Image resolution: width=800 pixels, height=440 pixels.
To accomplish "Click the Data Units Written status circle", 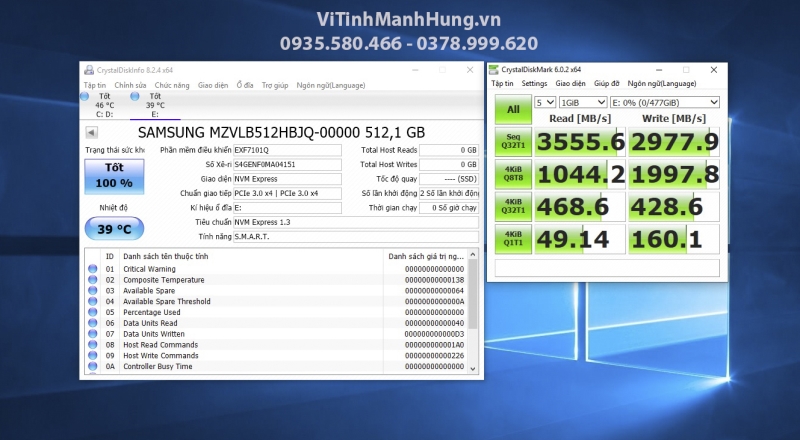I will pyautogui.click(x=92, y=333).
